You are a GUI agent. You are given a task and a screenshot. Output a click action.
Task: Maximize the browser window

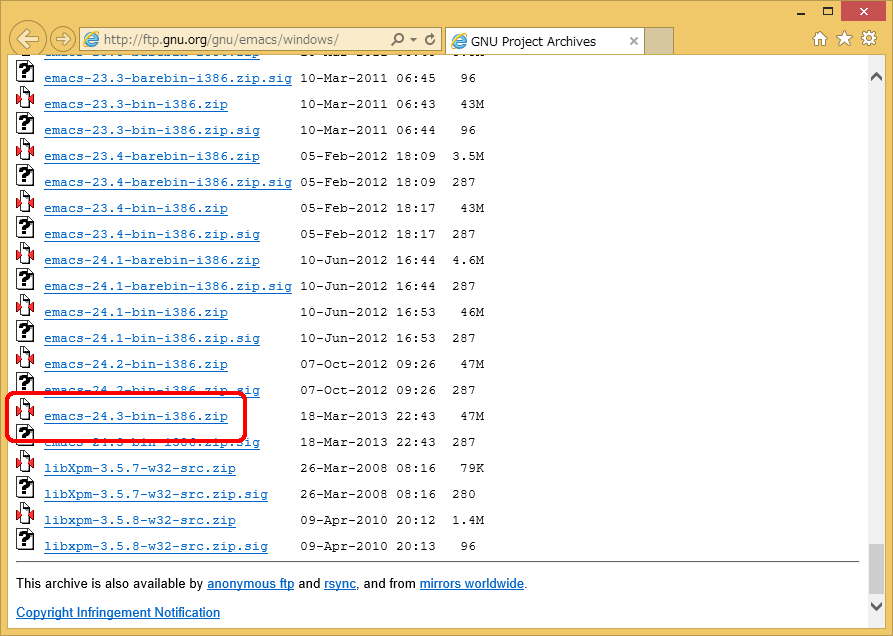point(828,11)
